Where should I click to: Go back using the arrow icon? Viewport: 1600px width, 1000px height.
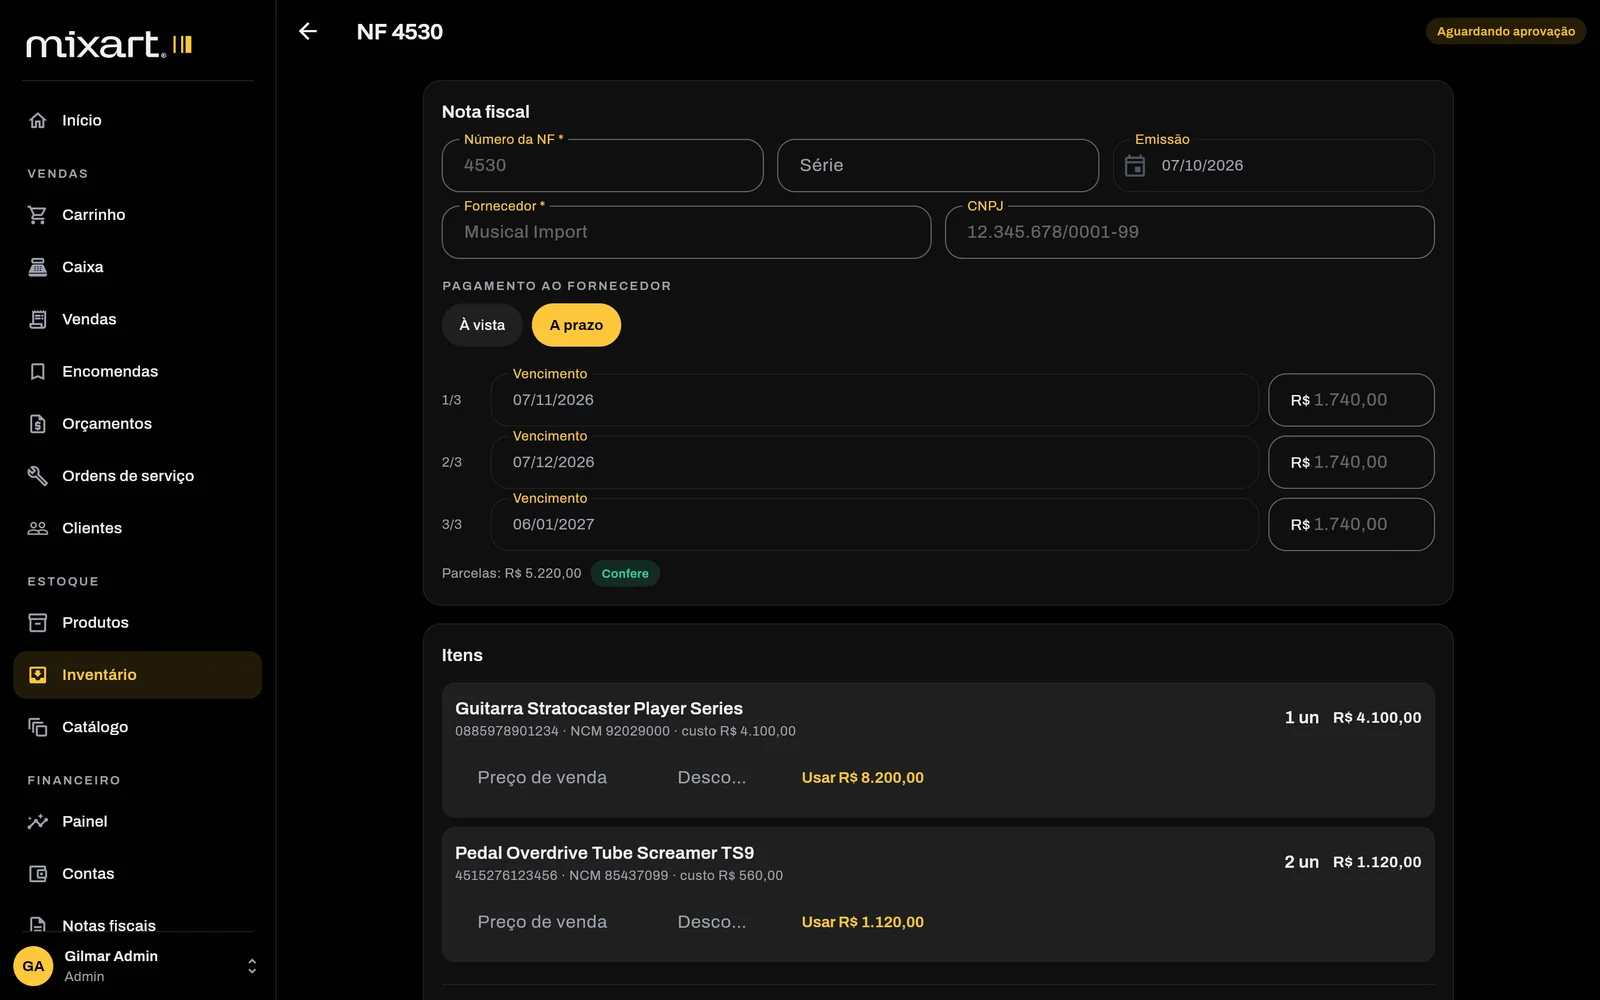coord(308,31)
